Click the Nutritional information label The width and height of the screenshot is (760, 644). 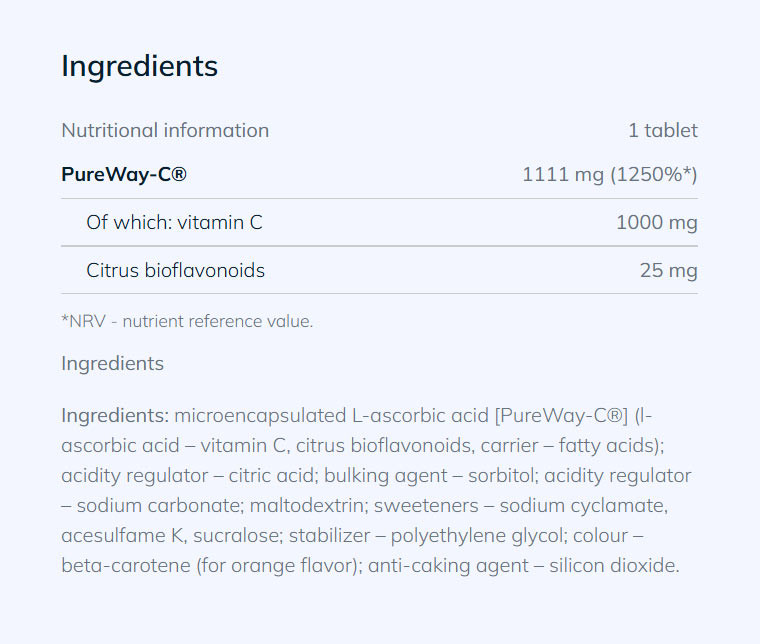(x=165, y=130)
